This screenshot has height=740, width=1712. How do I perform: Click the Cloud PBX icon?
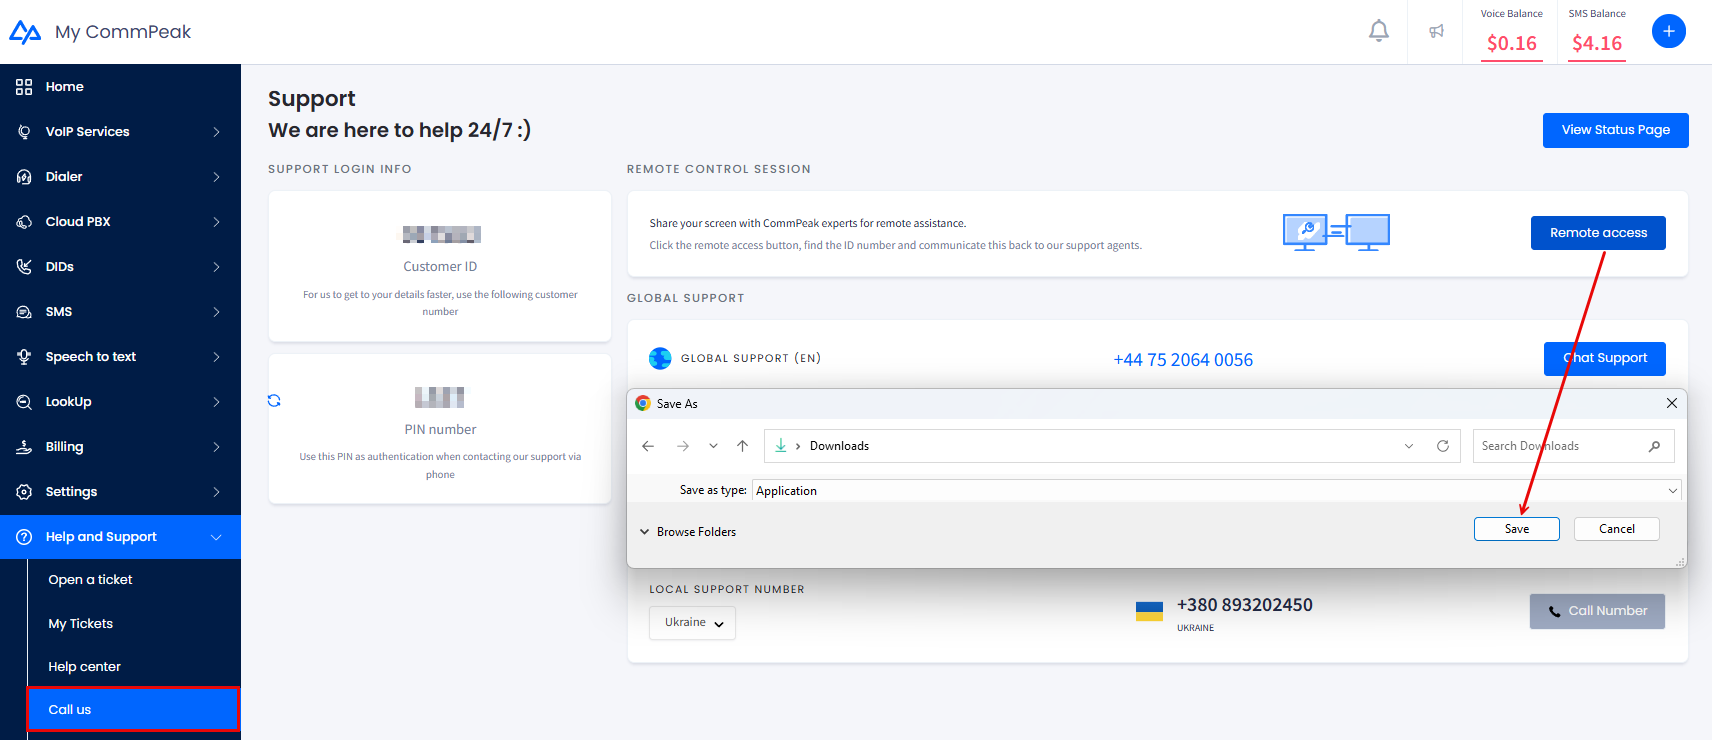[24, 222]
